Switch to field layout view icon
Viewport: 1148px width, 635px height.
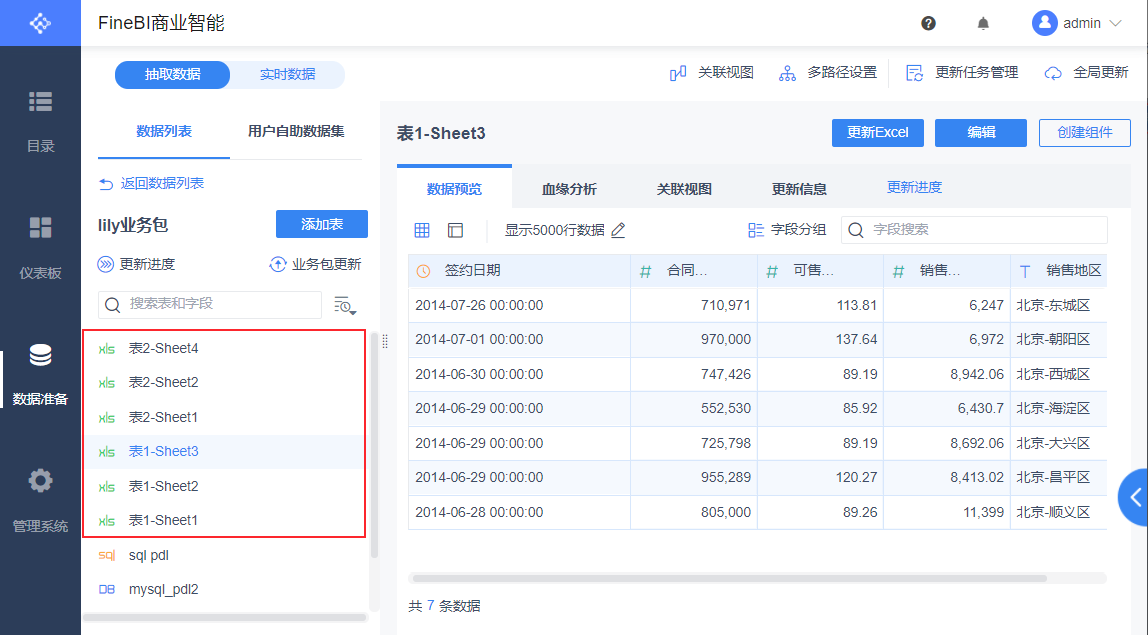tap(455, 230)
